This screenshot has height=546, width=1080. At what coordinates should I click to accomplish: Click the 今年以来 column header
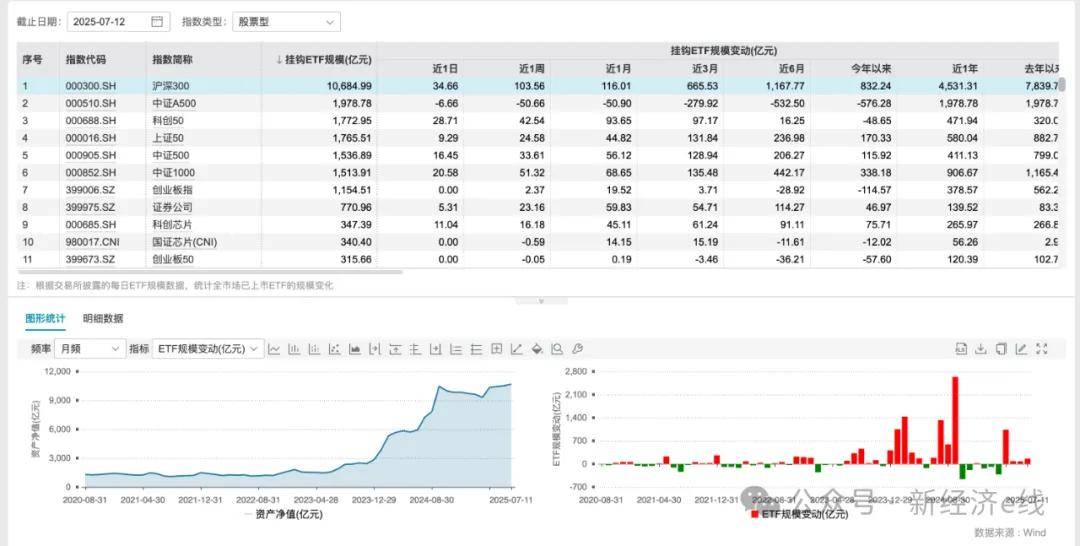tap(871, 69)
